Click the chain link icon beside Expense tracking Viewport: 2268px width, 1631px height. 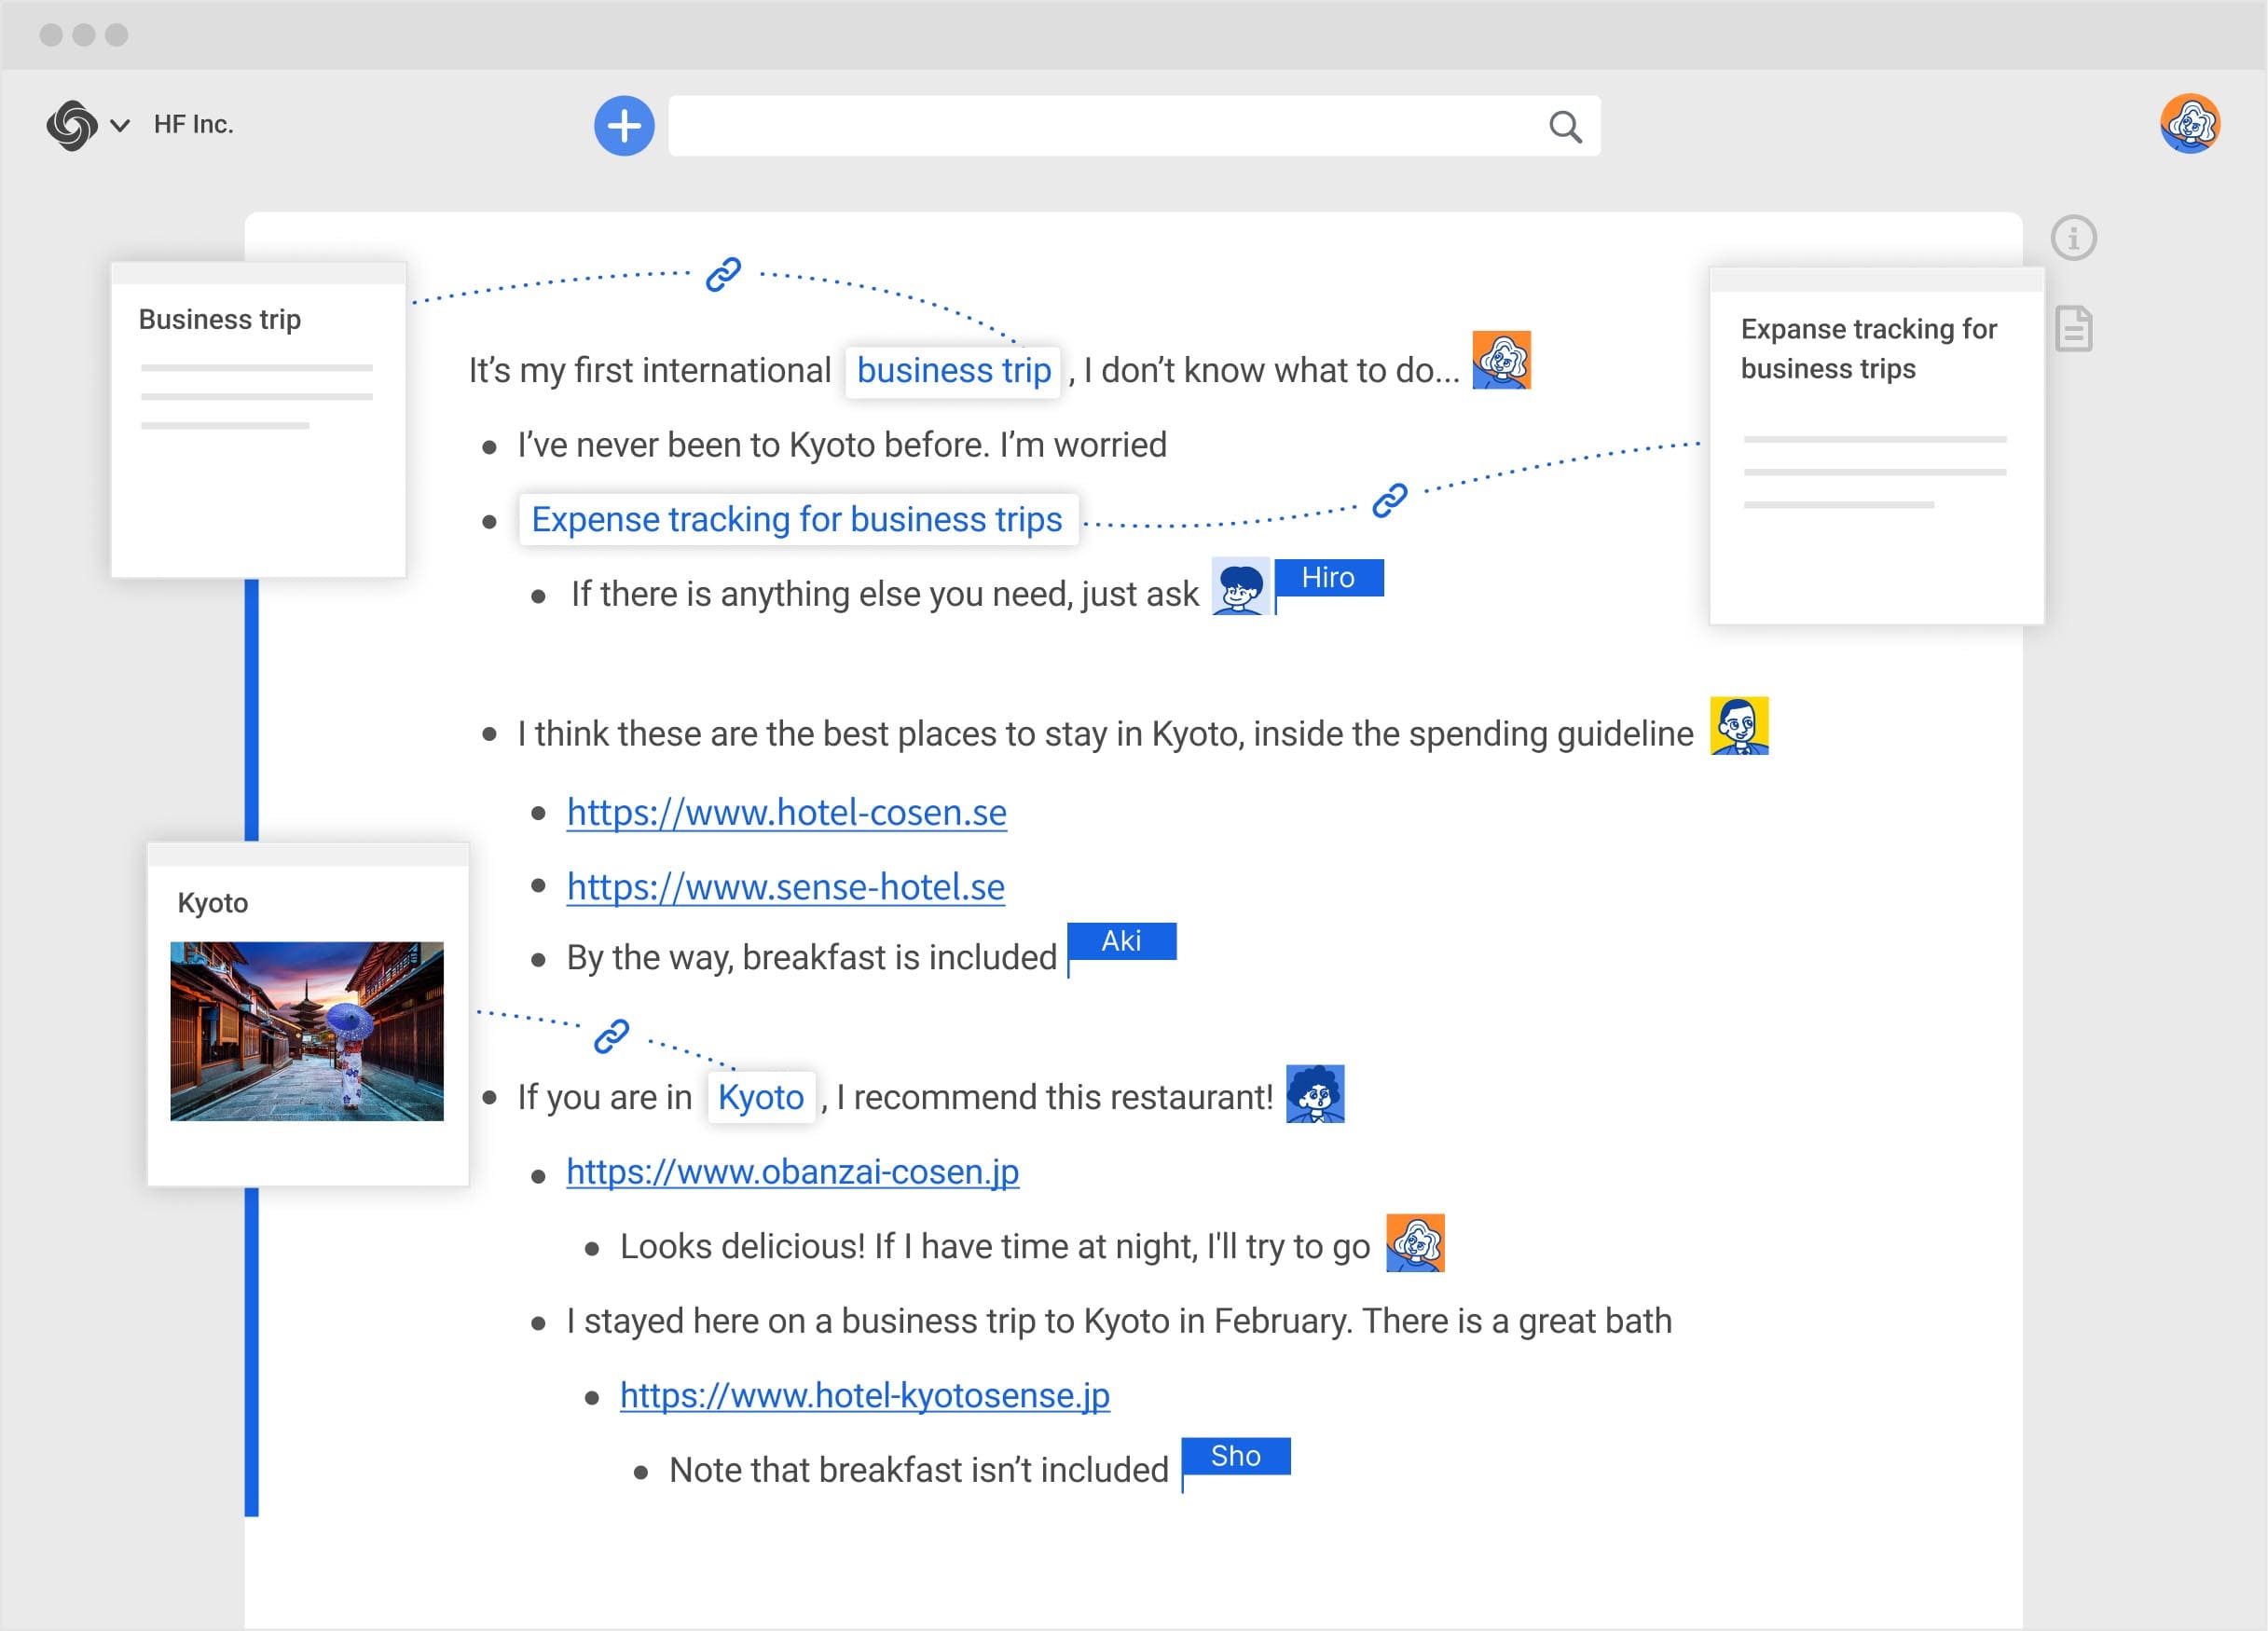(1389, 500)
